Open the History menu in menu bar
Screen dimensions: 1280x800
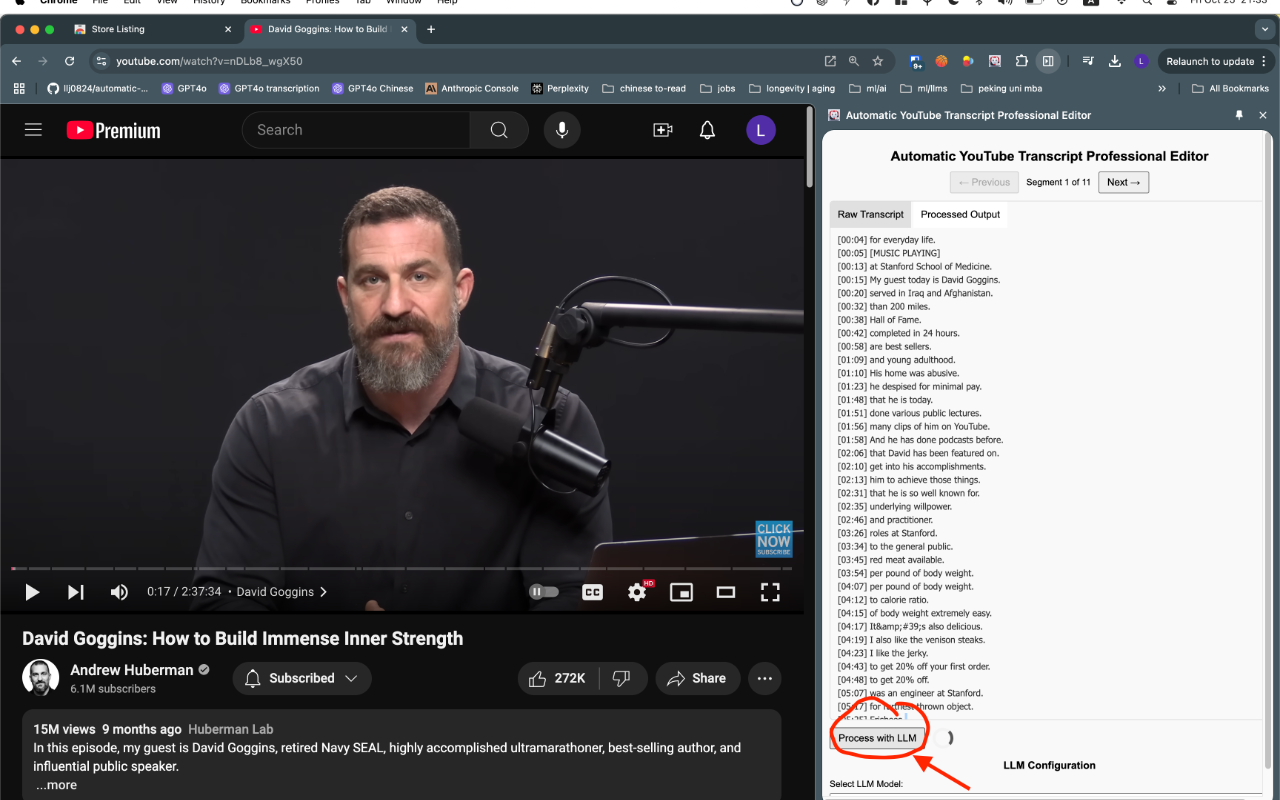pyautogui.click(x=209, y=2)
